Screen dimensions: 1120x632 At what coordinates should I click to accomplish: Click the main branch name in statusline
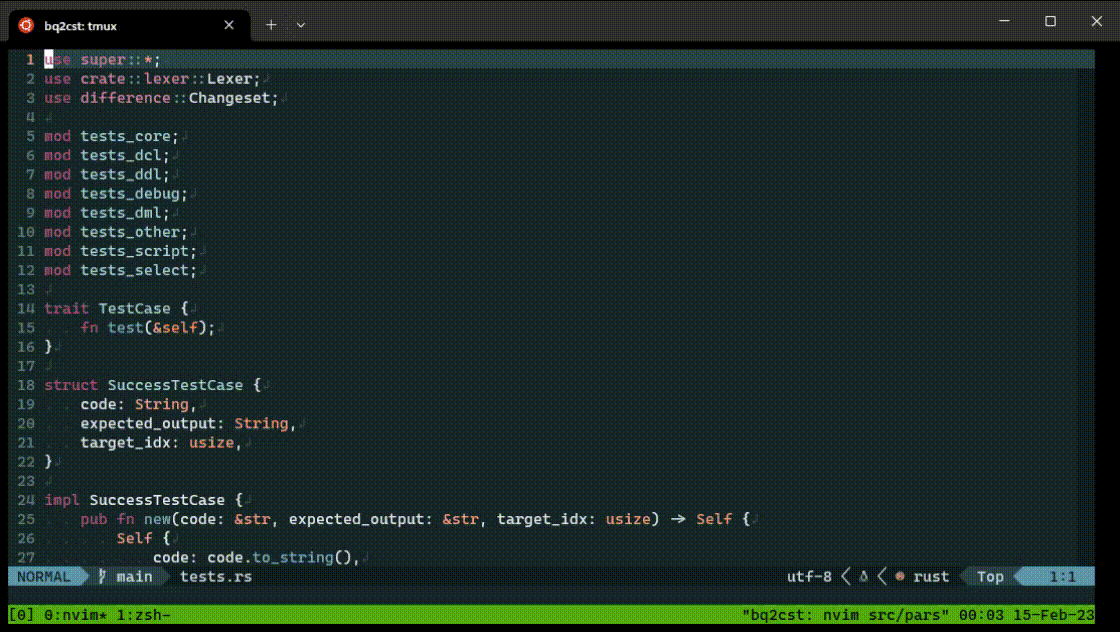134,576
